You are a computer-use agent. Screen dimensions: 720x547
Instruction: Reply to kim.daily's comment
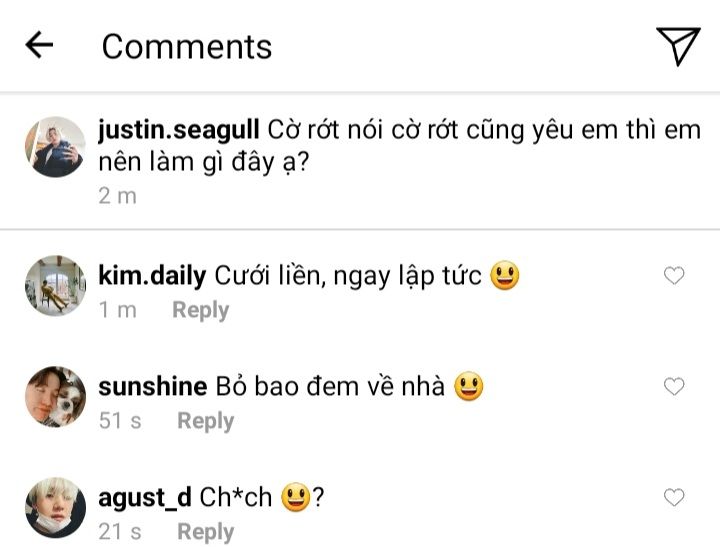200,311
